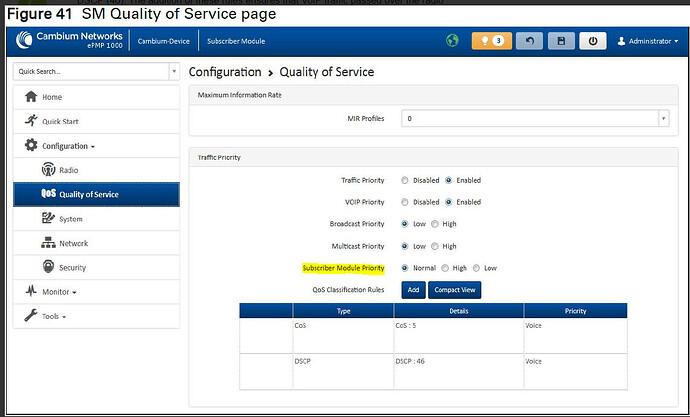Screen dimensions: 690x417
Task: Click the Security padlock icon
Action: (48, 267)
